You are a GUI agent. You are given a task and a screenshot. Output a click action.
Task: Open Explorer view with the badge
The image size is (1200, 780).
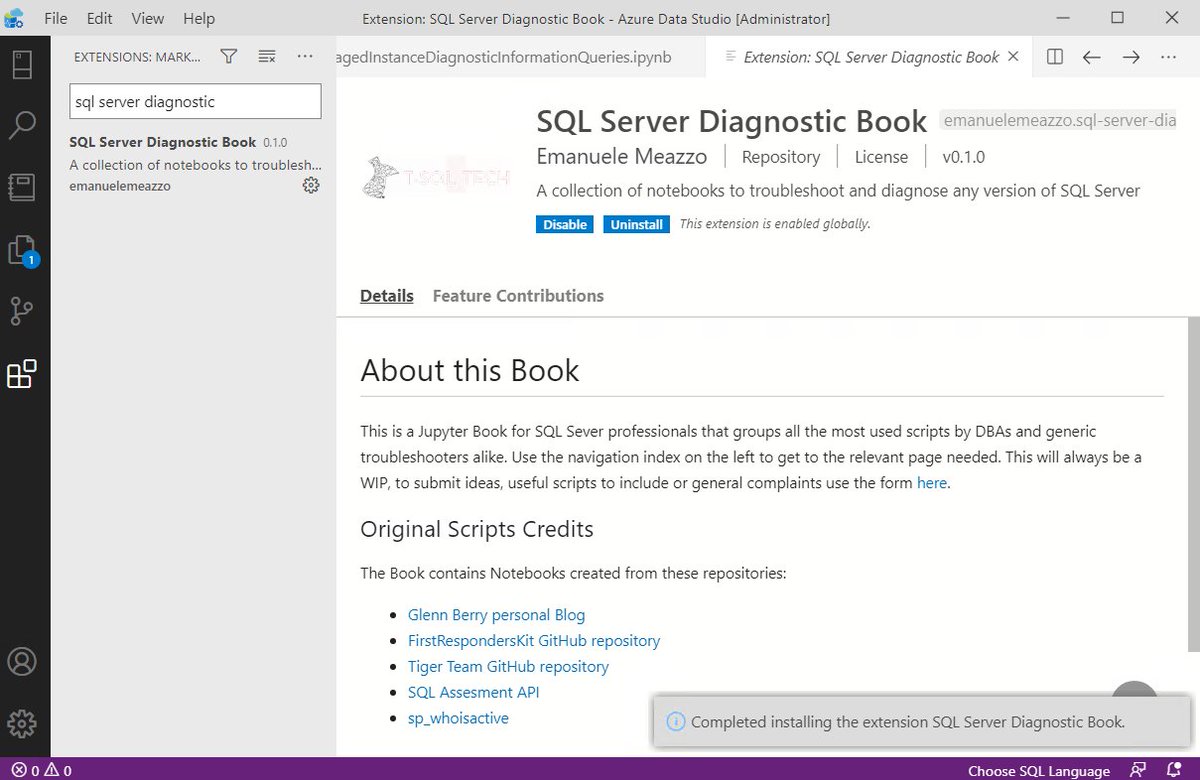(x=22, y=250)
